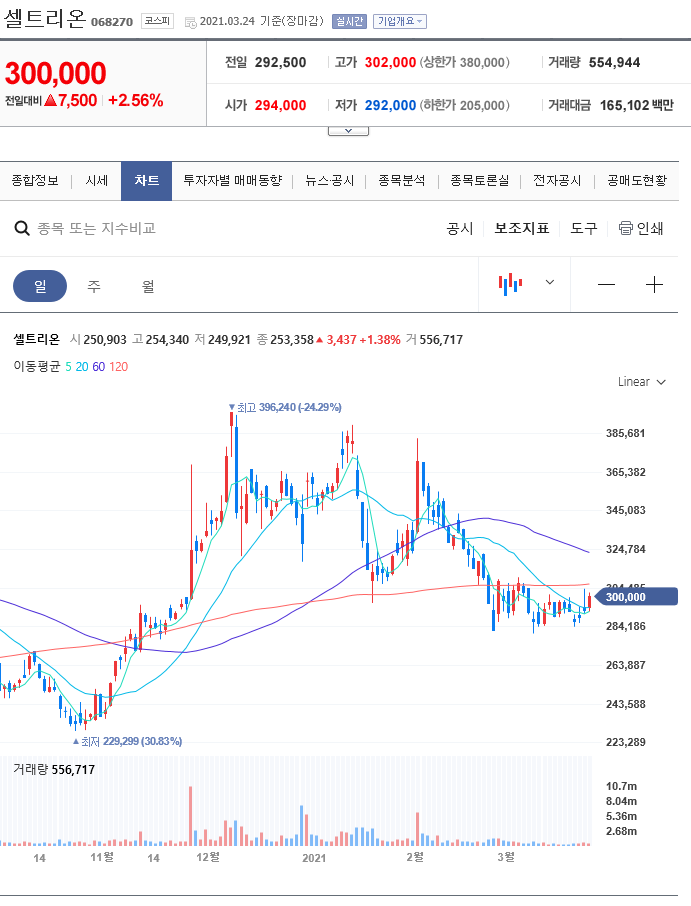The image size is (691, 906).
Task: Click the 셀트리온 stock title
Action: tap(44, 19)
